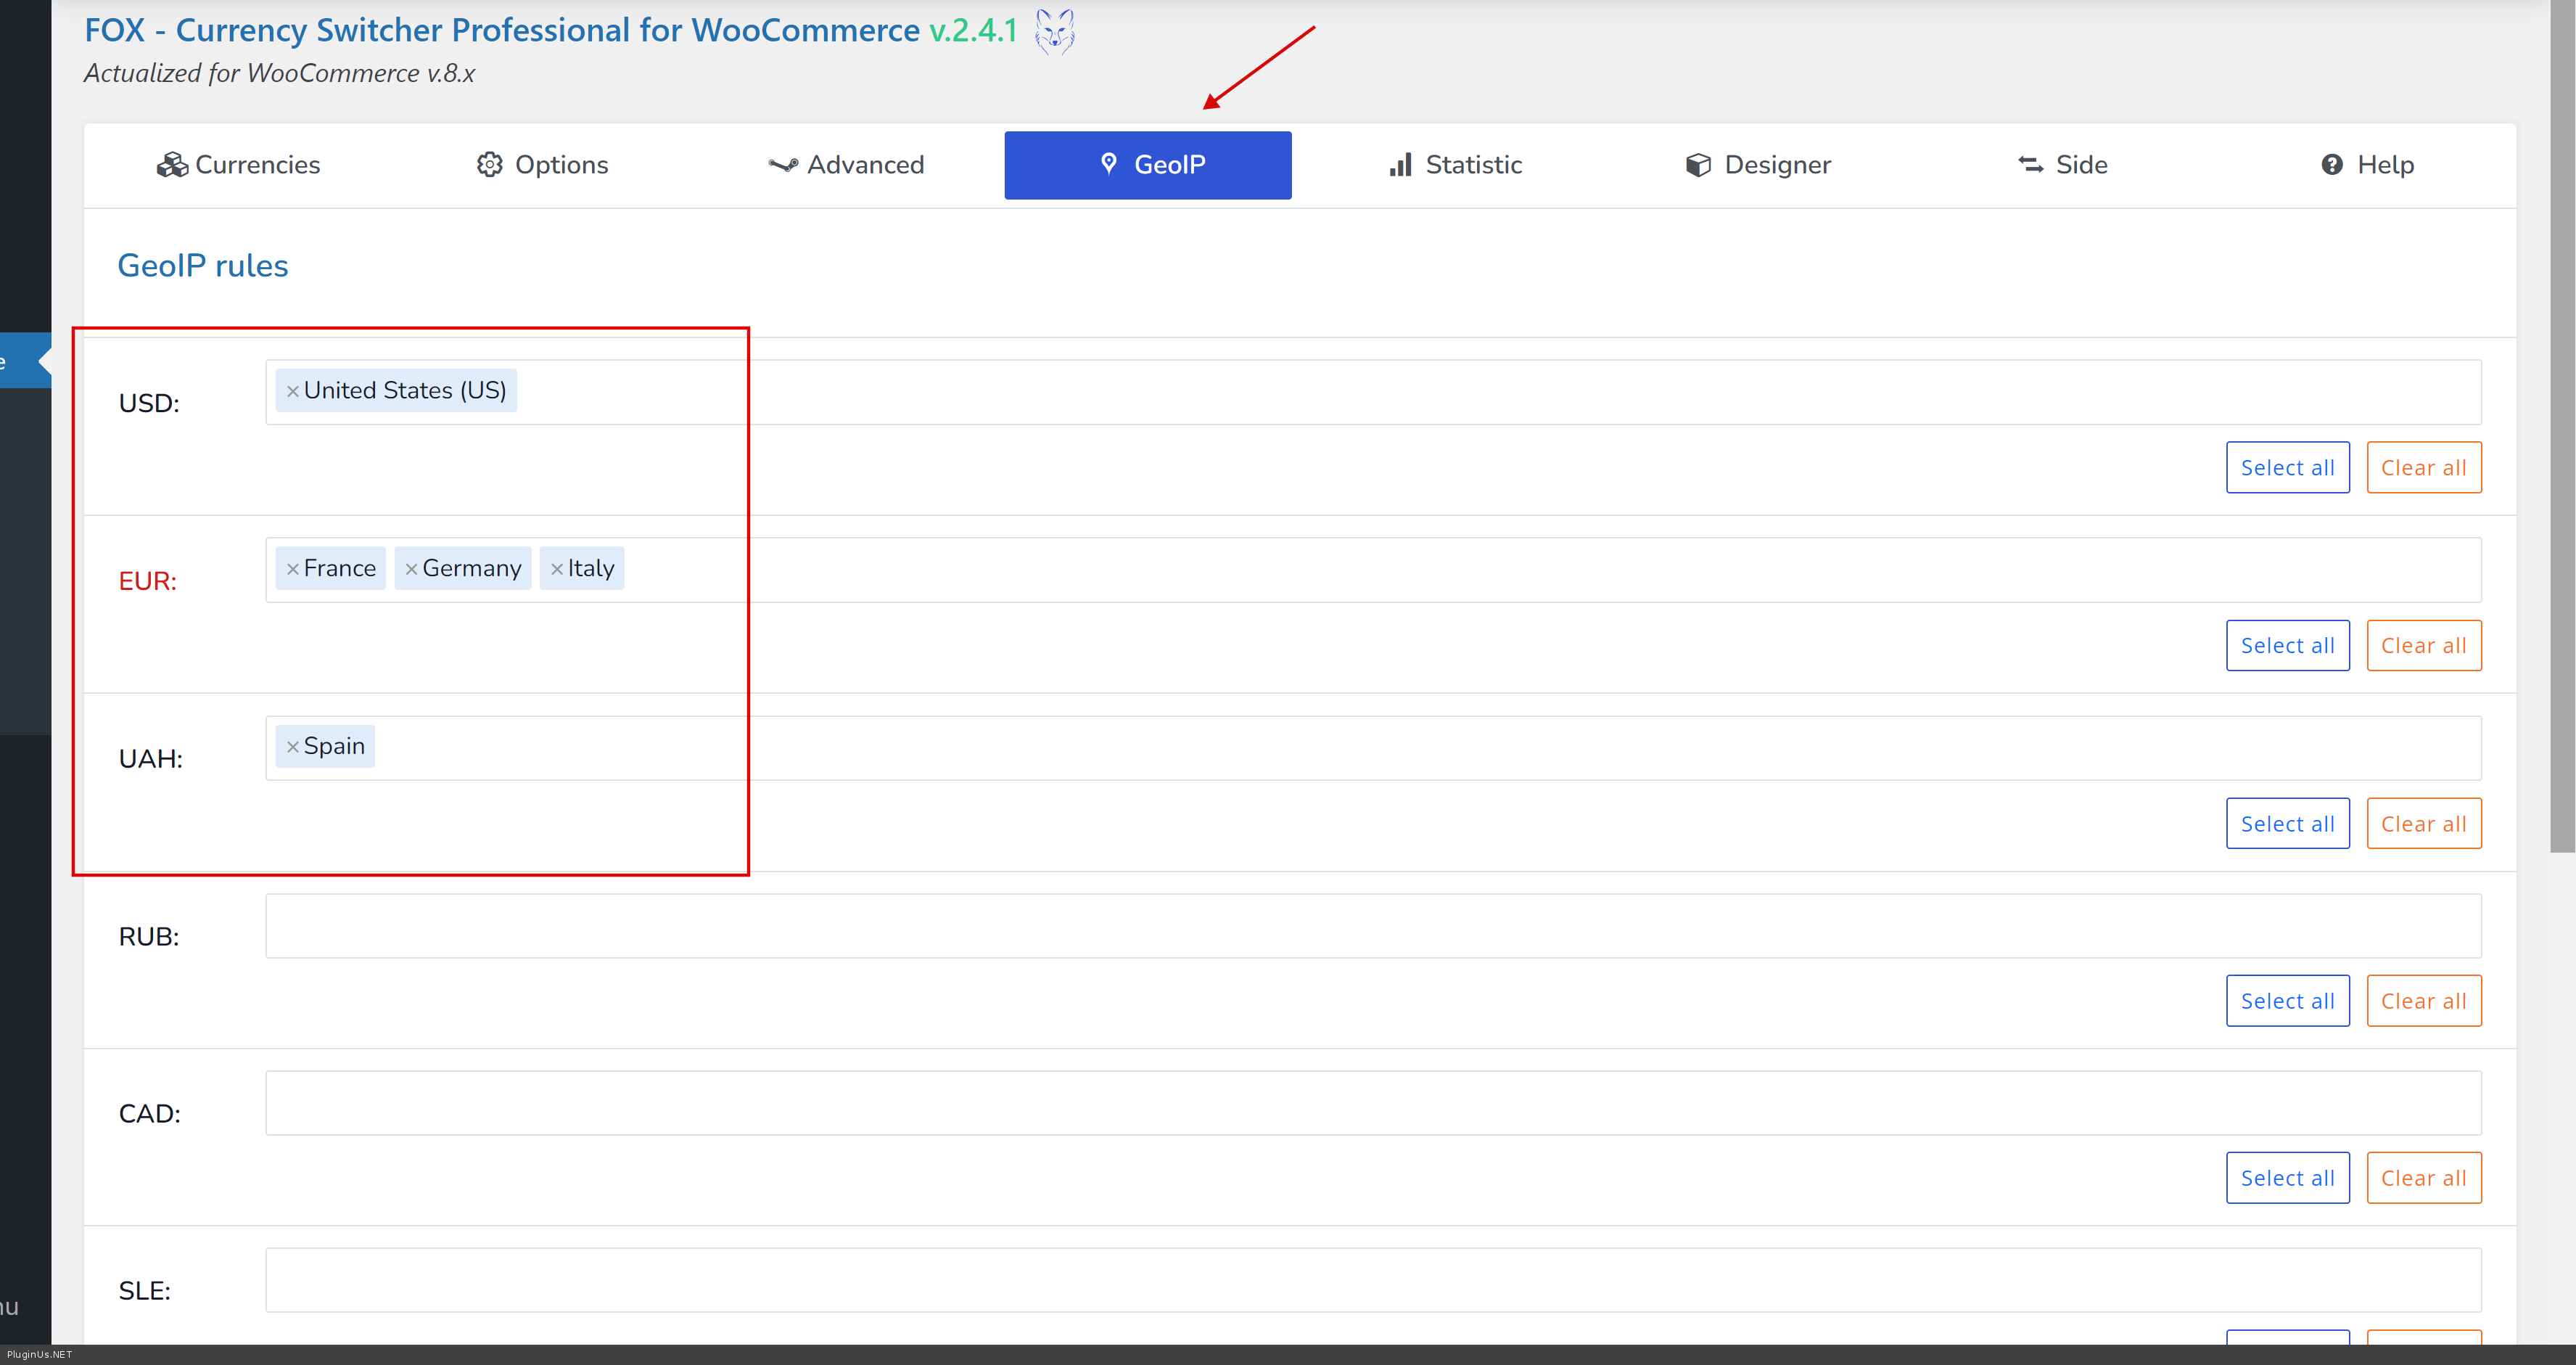Go to the Designer tab
Screen dimensions: 2576x1365
point(1758,165)
